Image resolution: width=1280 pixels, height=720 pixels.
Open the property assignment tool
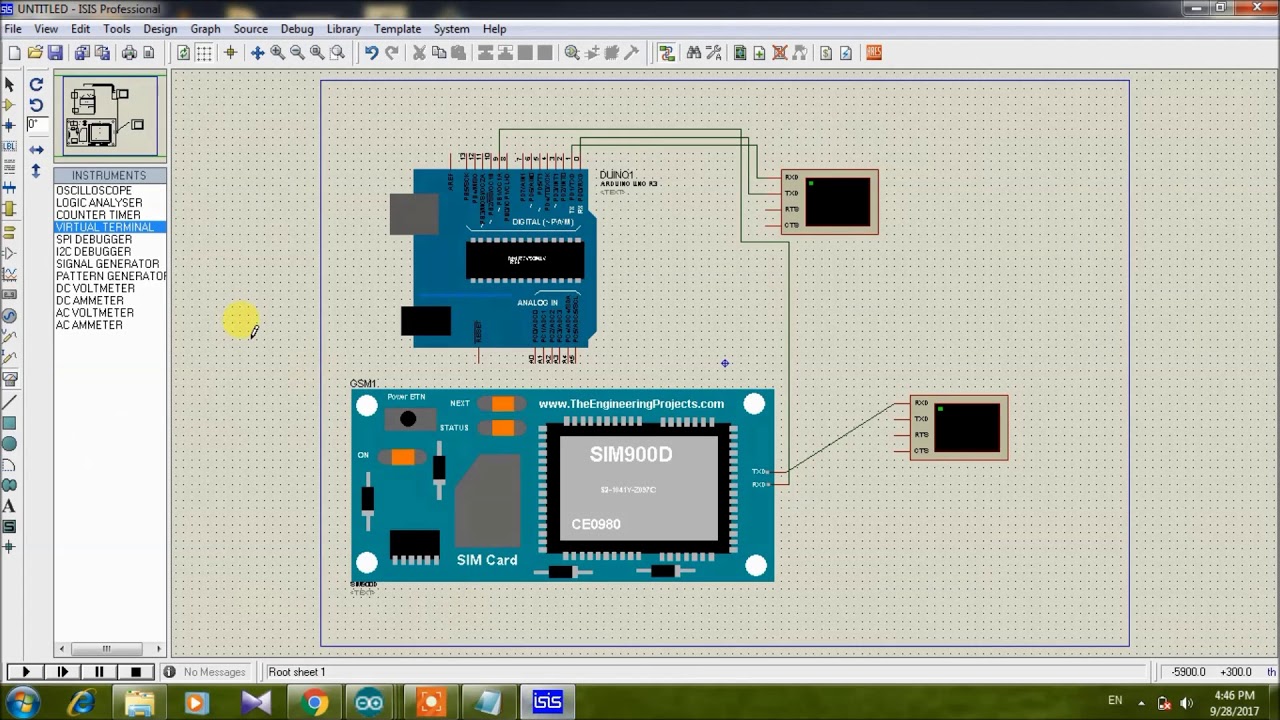(714, 53)
